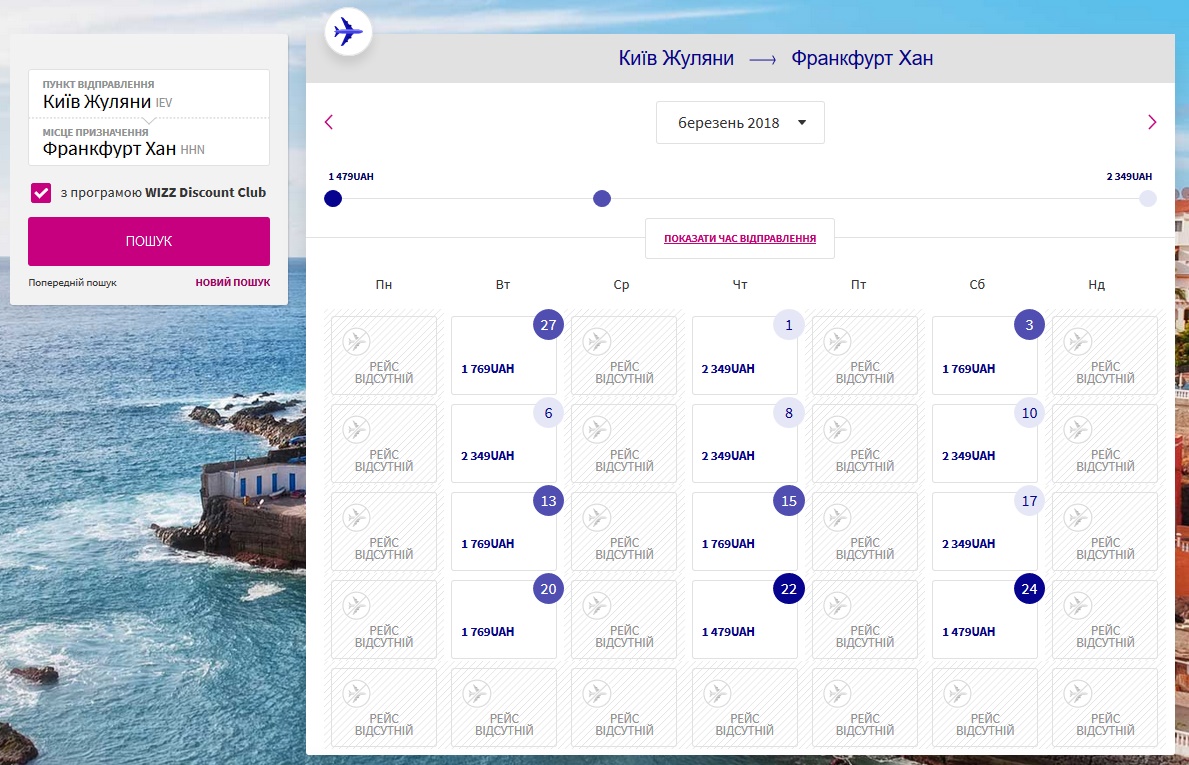This screenshot has width=1189, height=765.
Task: Select date circle 15 on Thursday
Action: [788, 501]
